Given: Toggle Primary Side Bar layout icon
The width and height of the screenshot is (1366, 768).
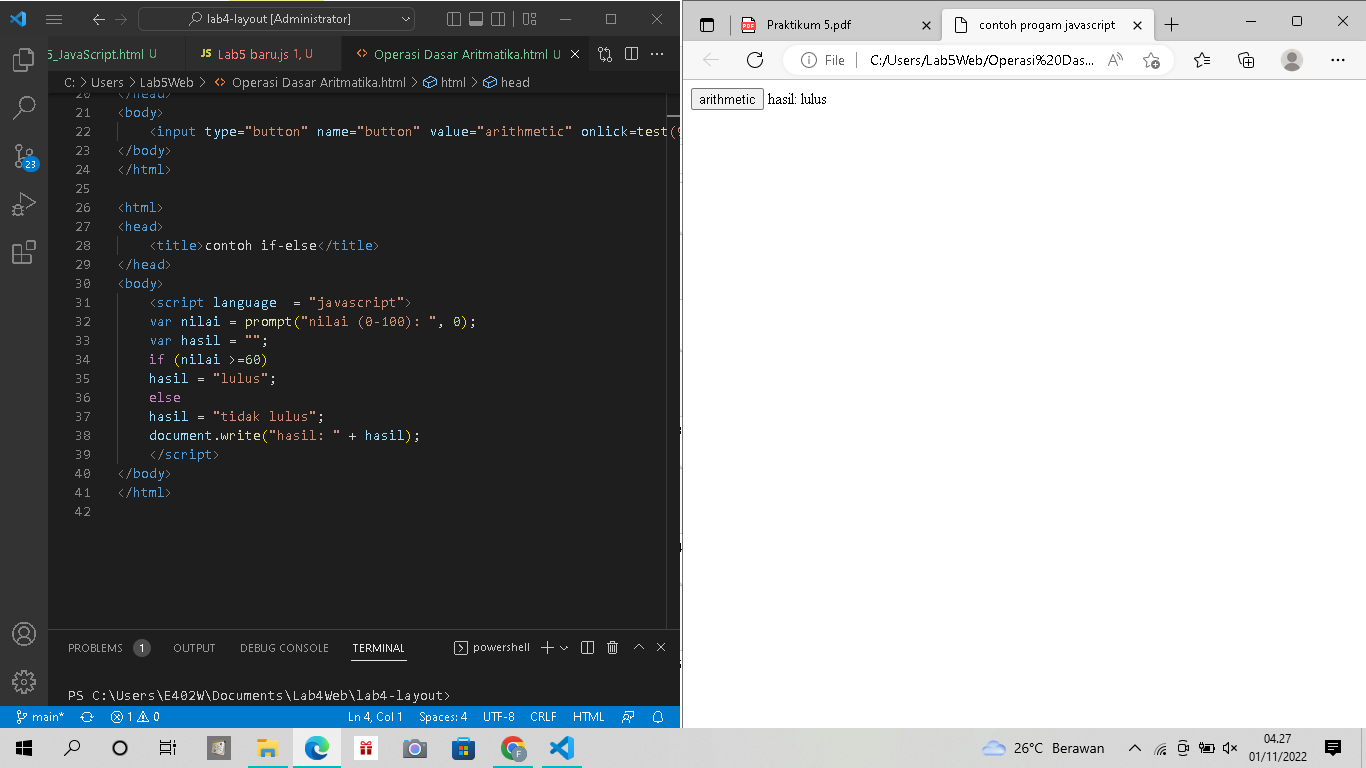Looking at the screenshot, I should [x=454, y=19].
